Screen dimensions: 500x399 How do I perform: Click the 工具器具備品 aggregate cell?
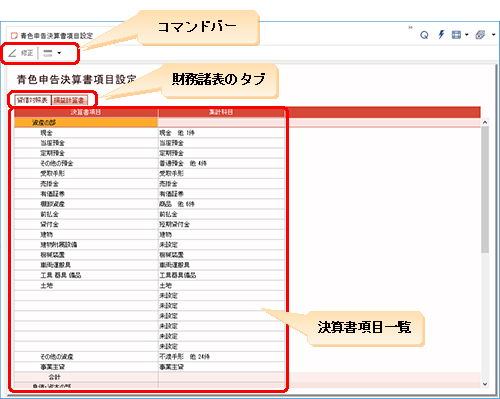pos(221,275)
